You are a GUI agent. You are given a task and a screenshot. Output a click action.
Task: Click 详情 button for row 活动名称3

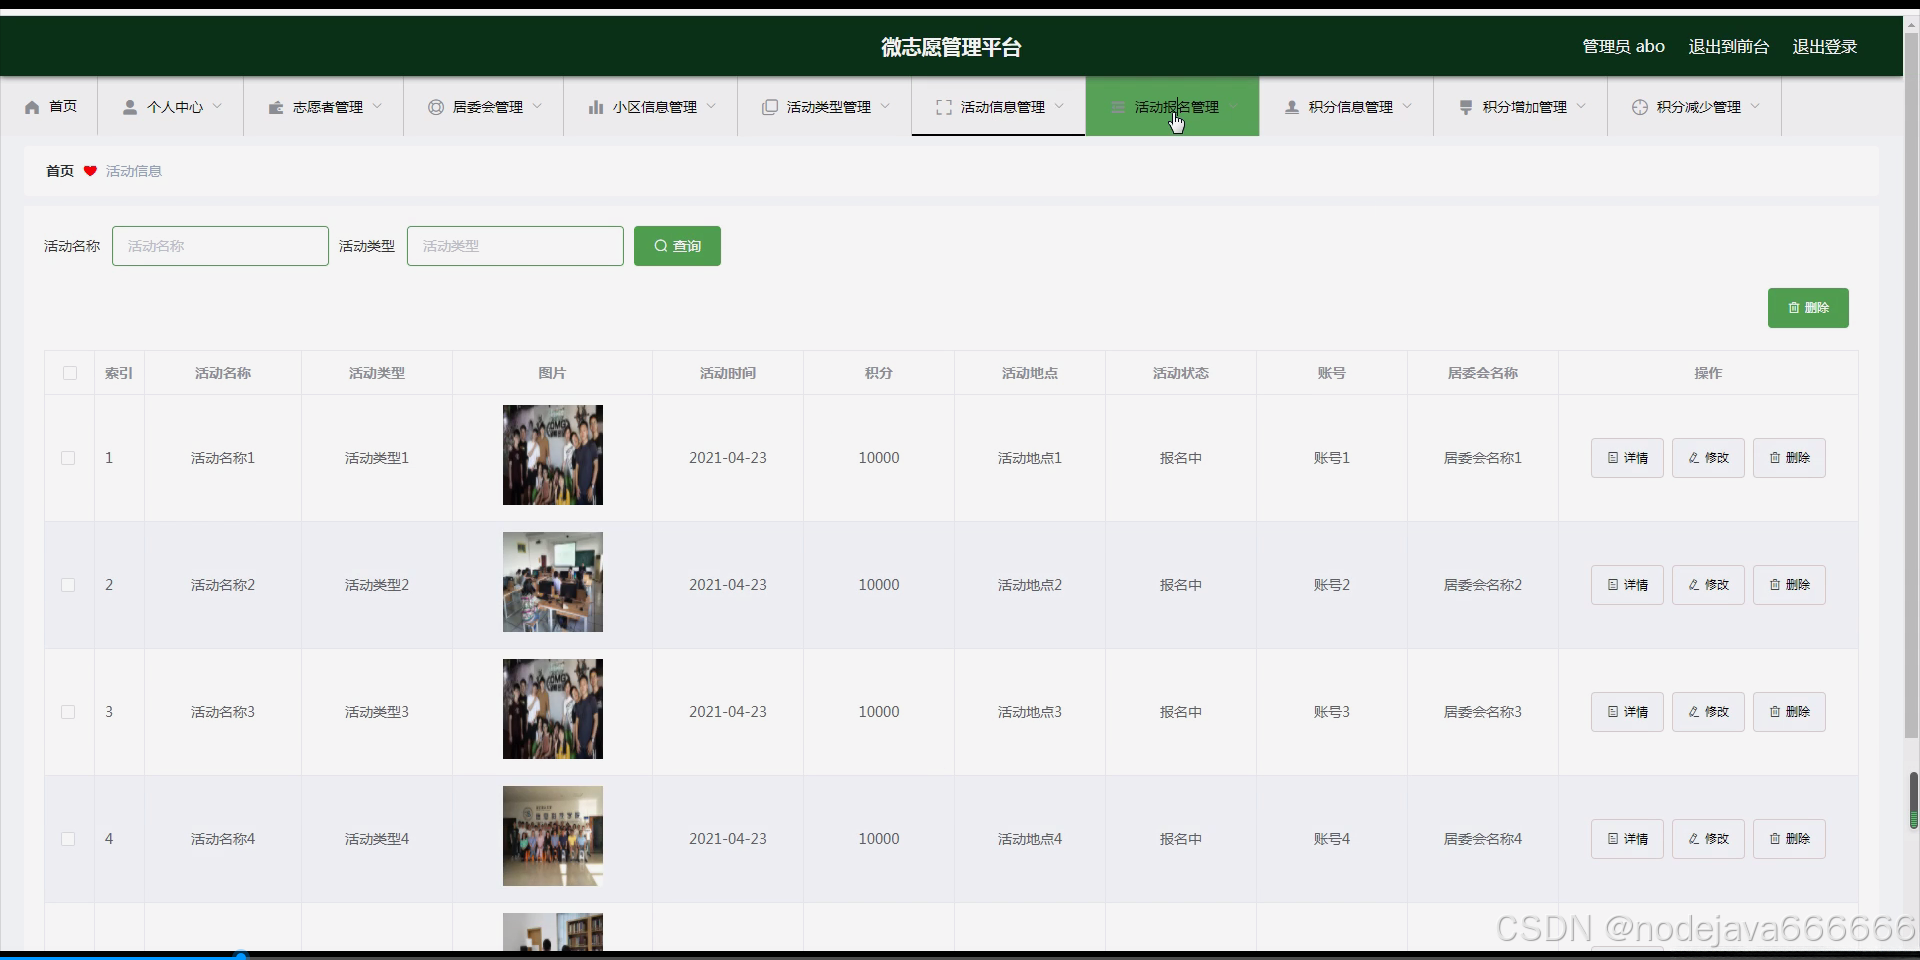(1627, 712)
